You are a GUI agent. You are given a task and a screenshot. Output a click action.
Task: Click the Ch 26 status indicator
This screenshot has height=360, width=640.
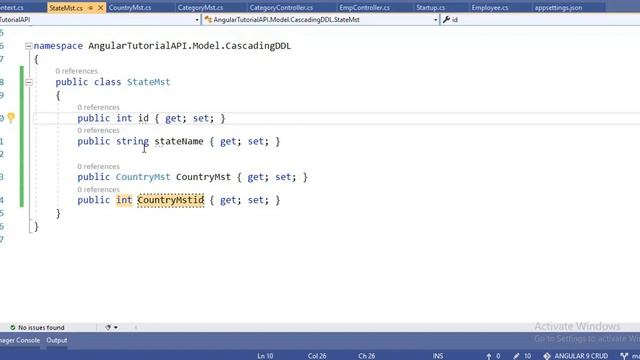tap(367, 356)
